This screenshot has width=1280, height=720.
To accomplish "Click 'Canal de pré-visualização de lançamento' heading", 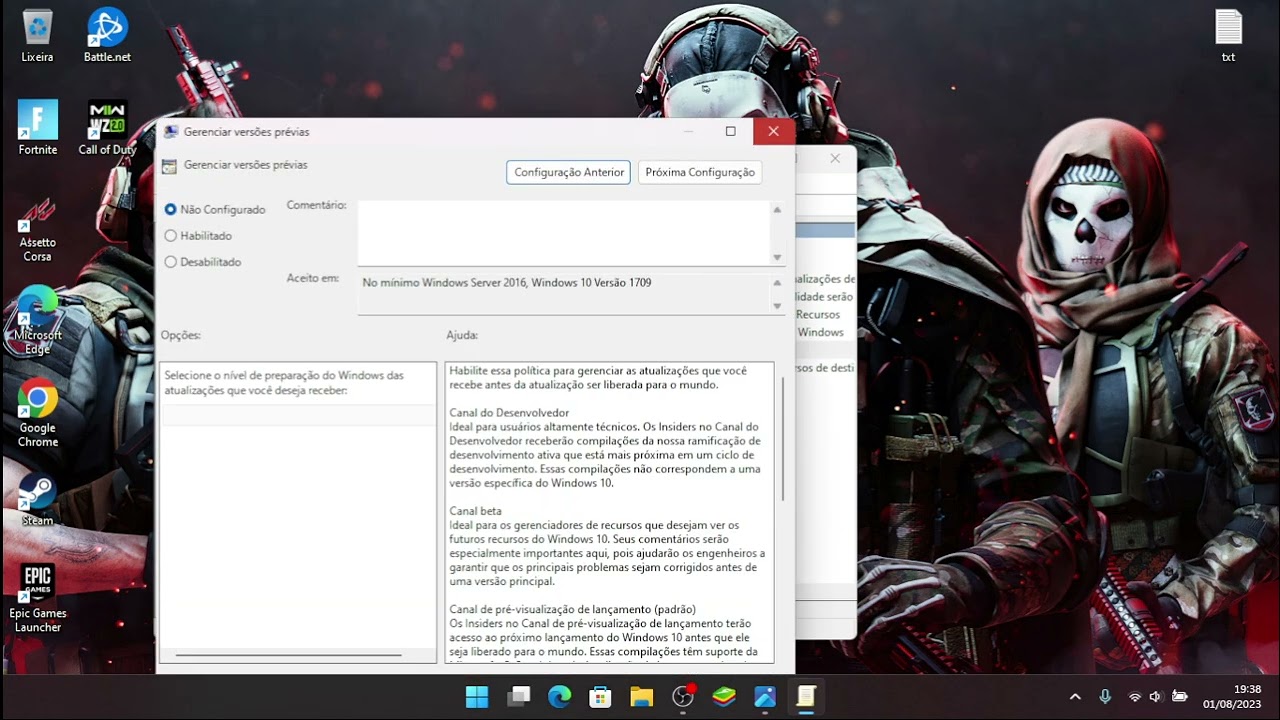I will (x=572, y=609).
